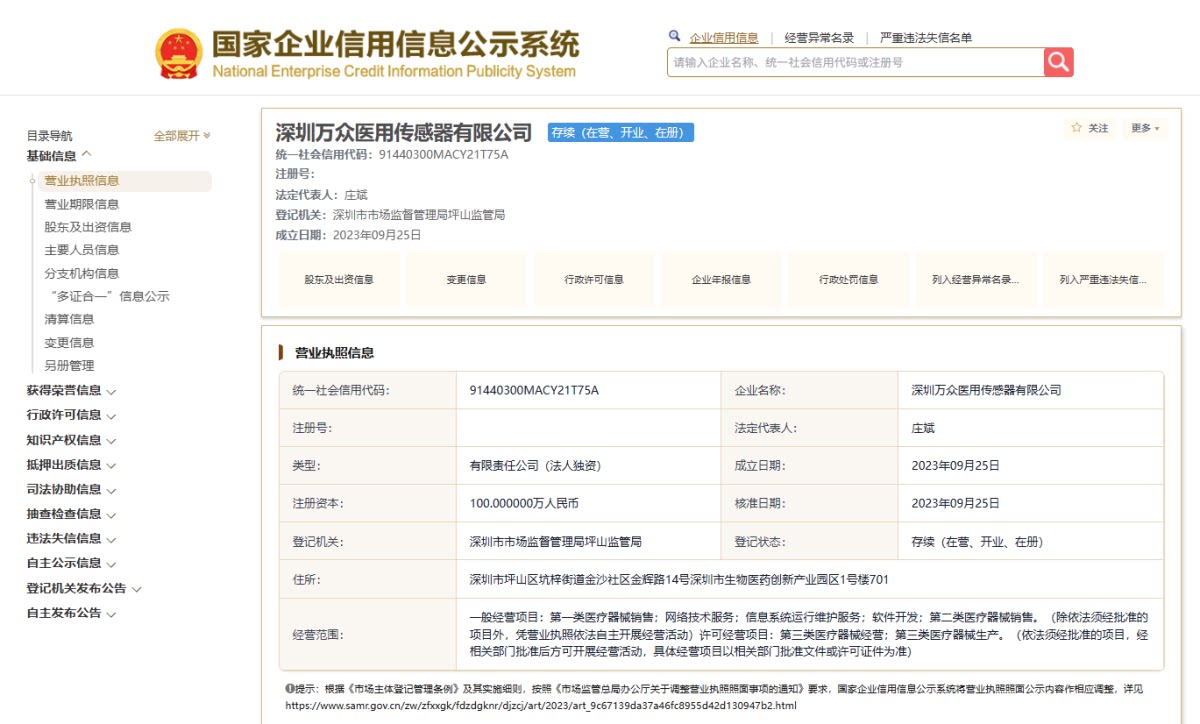Expand the 登记机关发布公告 section
The image size is (1200, 724).
click(x=84, y=588)
